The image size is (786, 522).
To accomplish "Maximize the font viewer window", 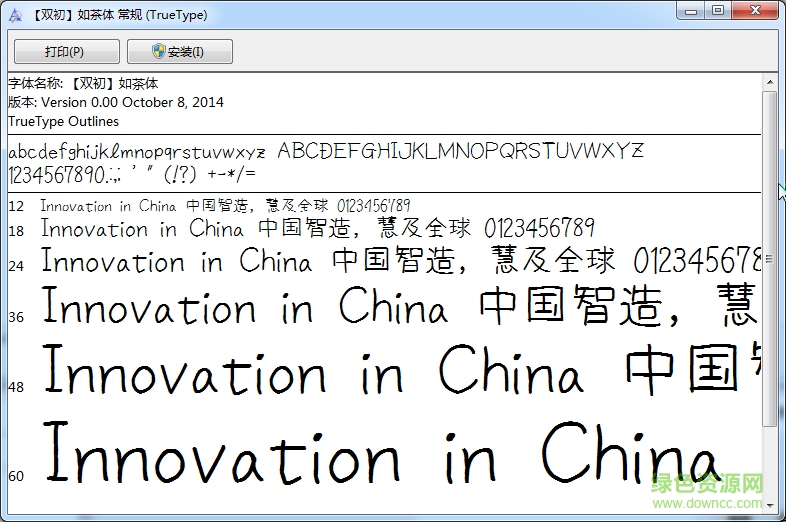I will point(717,10).
